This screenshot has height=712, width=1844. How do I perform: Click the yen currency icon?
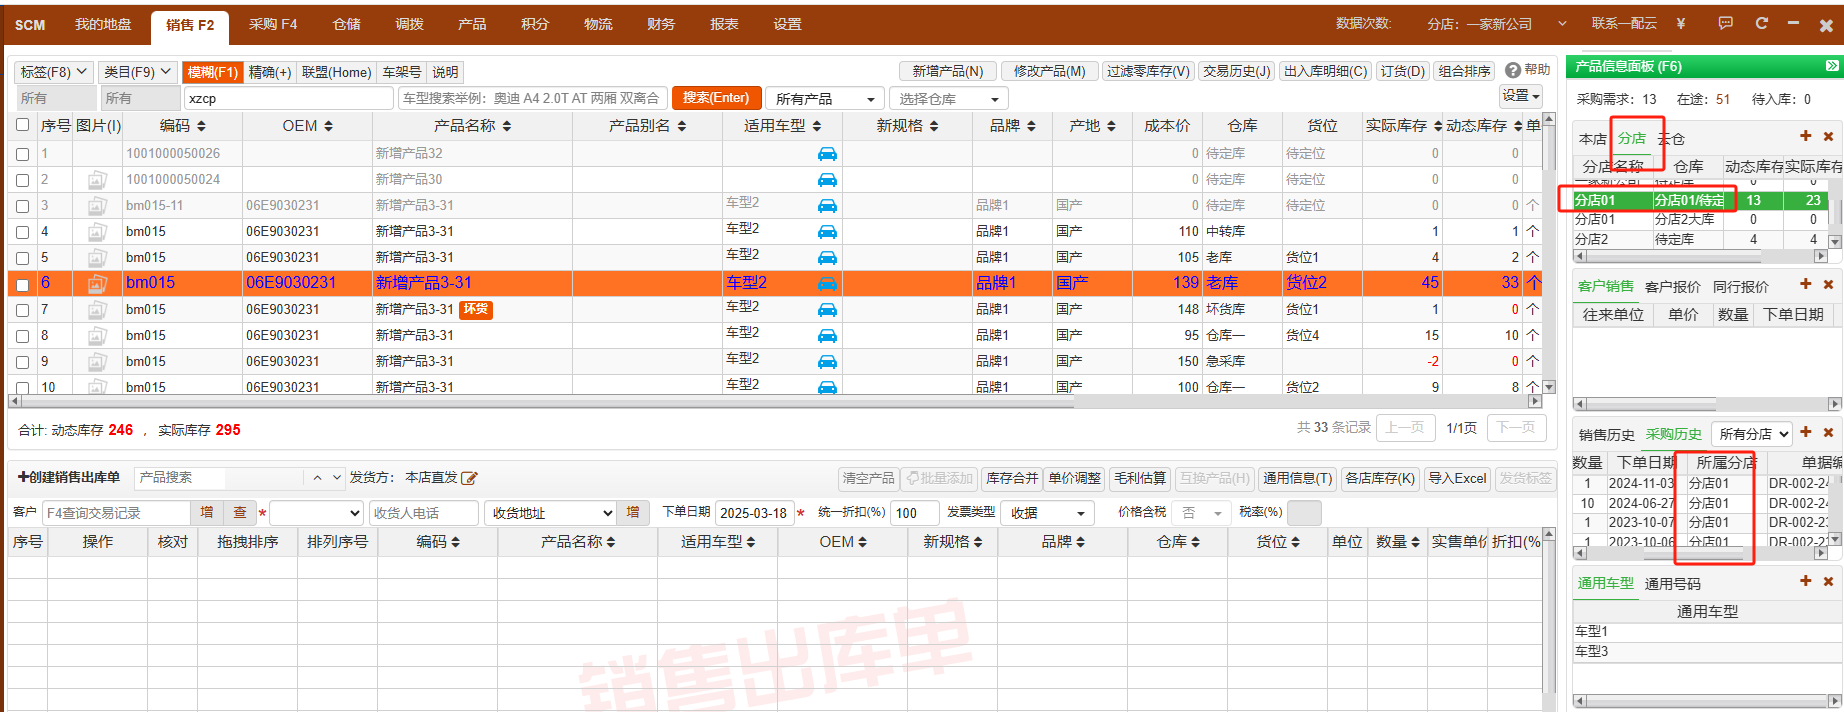click(x=1681, y=23)
